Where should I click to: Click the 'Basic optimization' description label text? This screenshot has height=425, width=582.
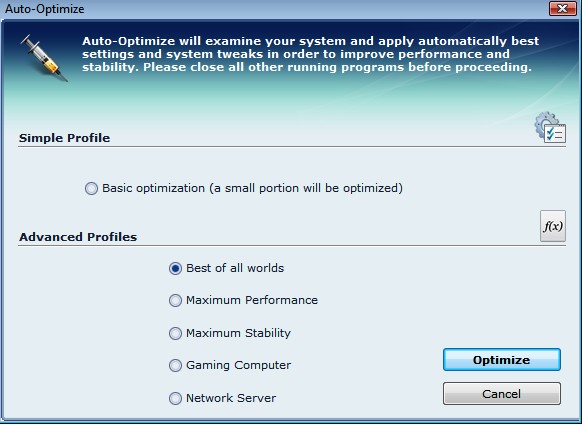click(x=252, y=188)
